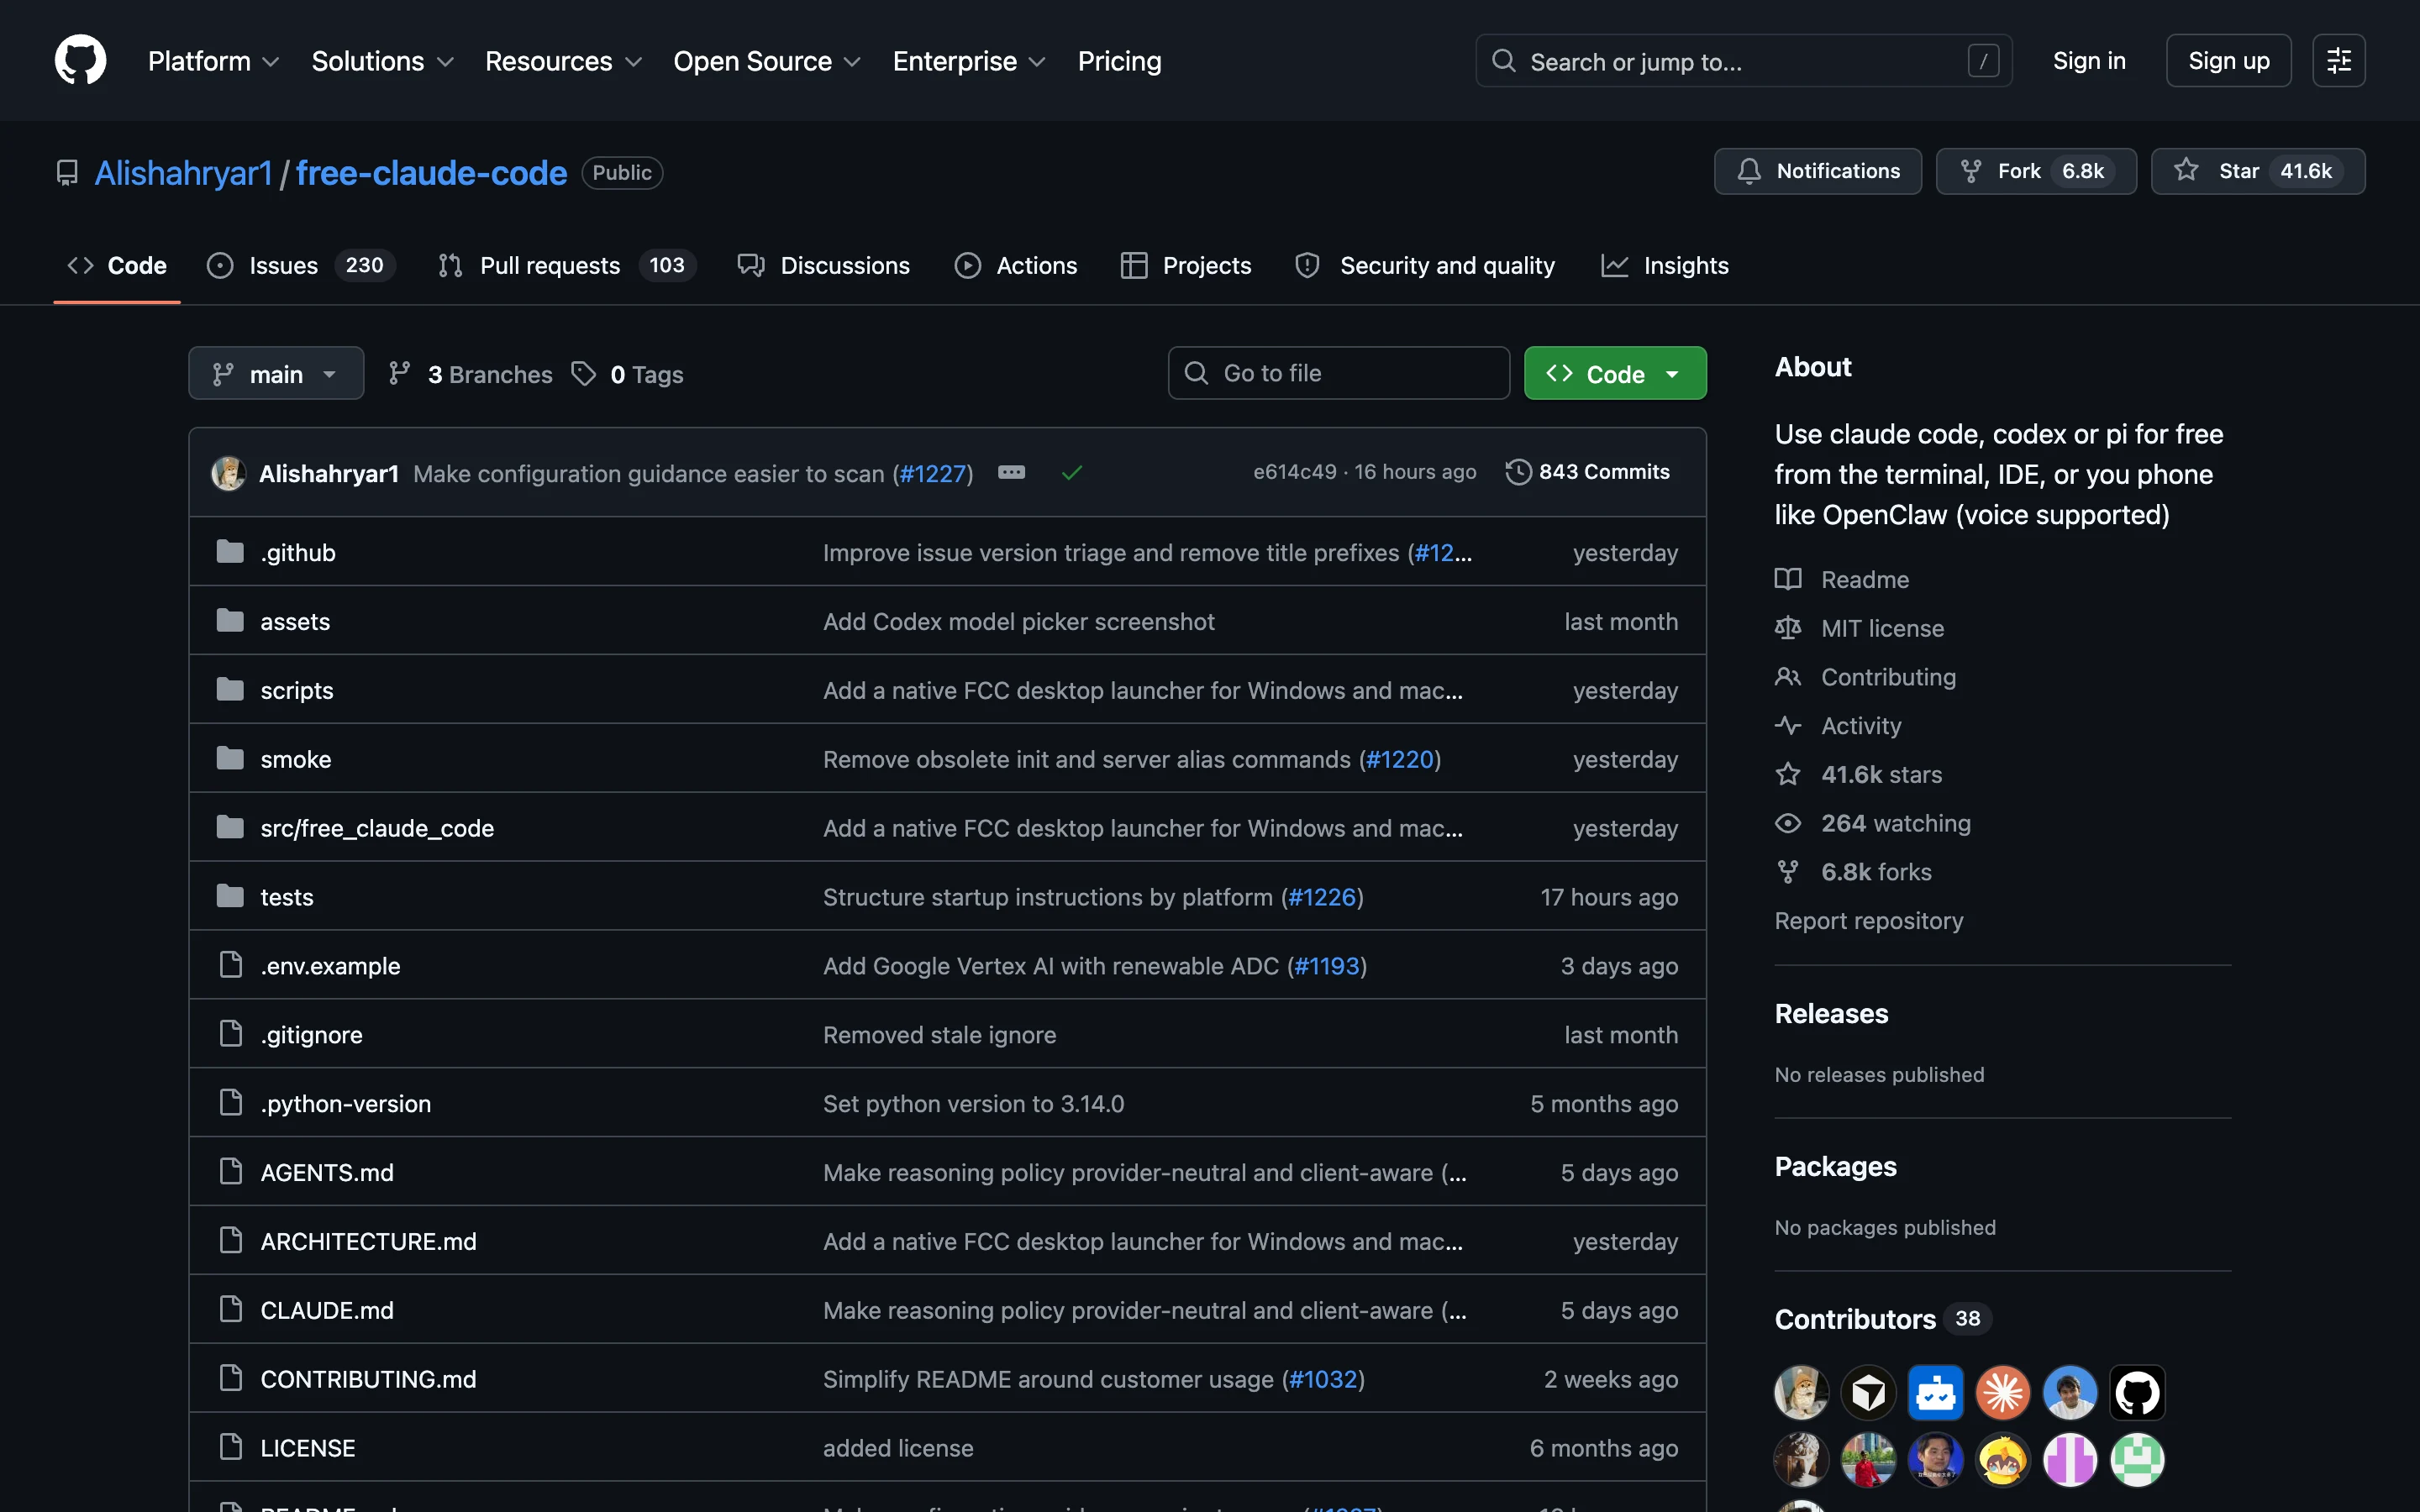Expand the Enterprise menu
This screenshot has width=2420, height=1512.
(969, 61)
